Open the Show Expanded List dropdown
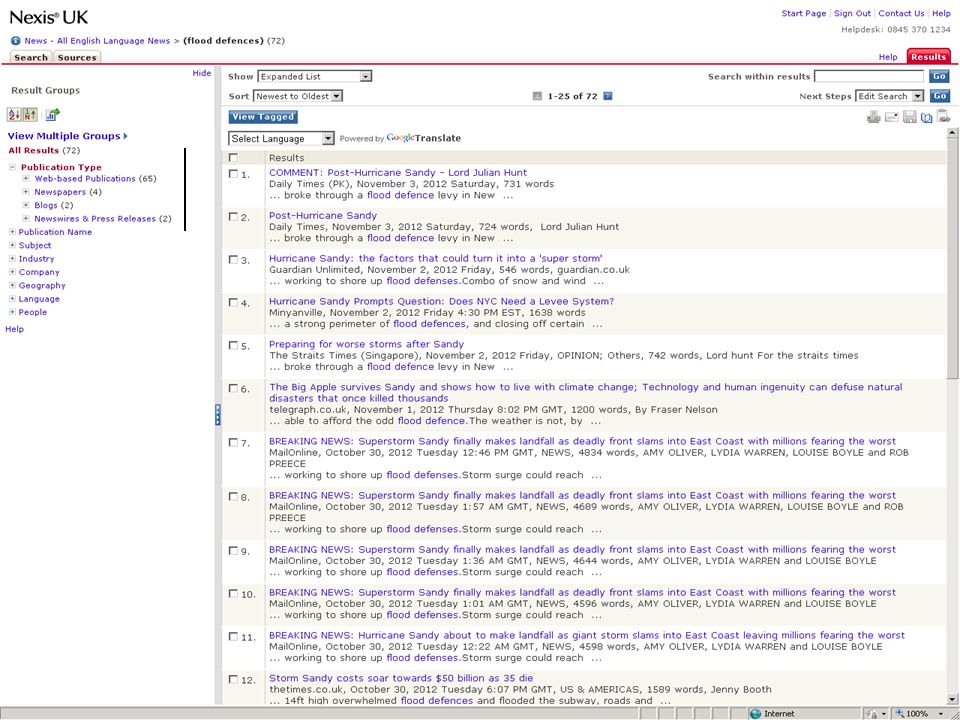The image size is (960, 720). [x=315, y=77]
